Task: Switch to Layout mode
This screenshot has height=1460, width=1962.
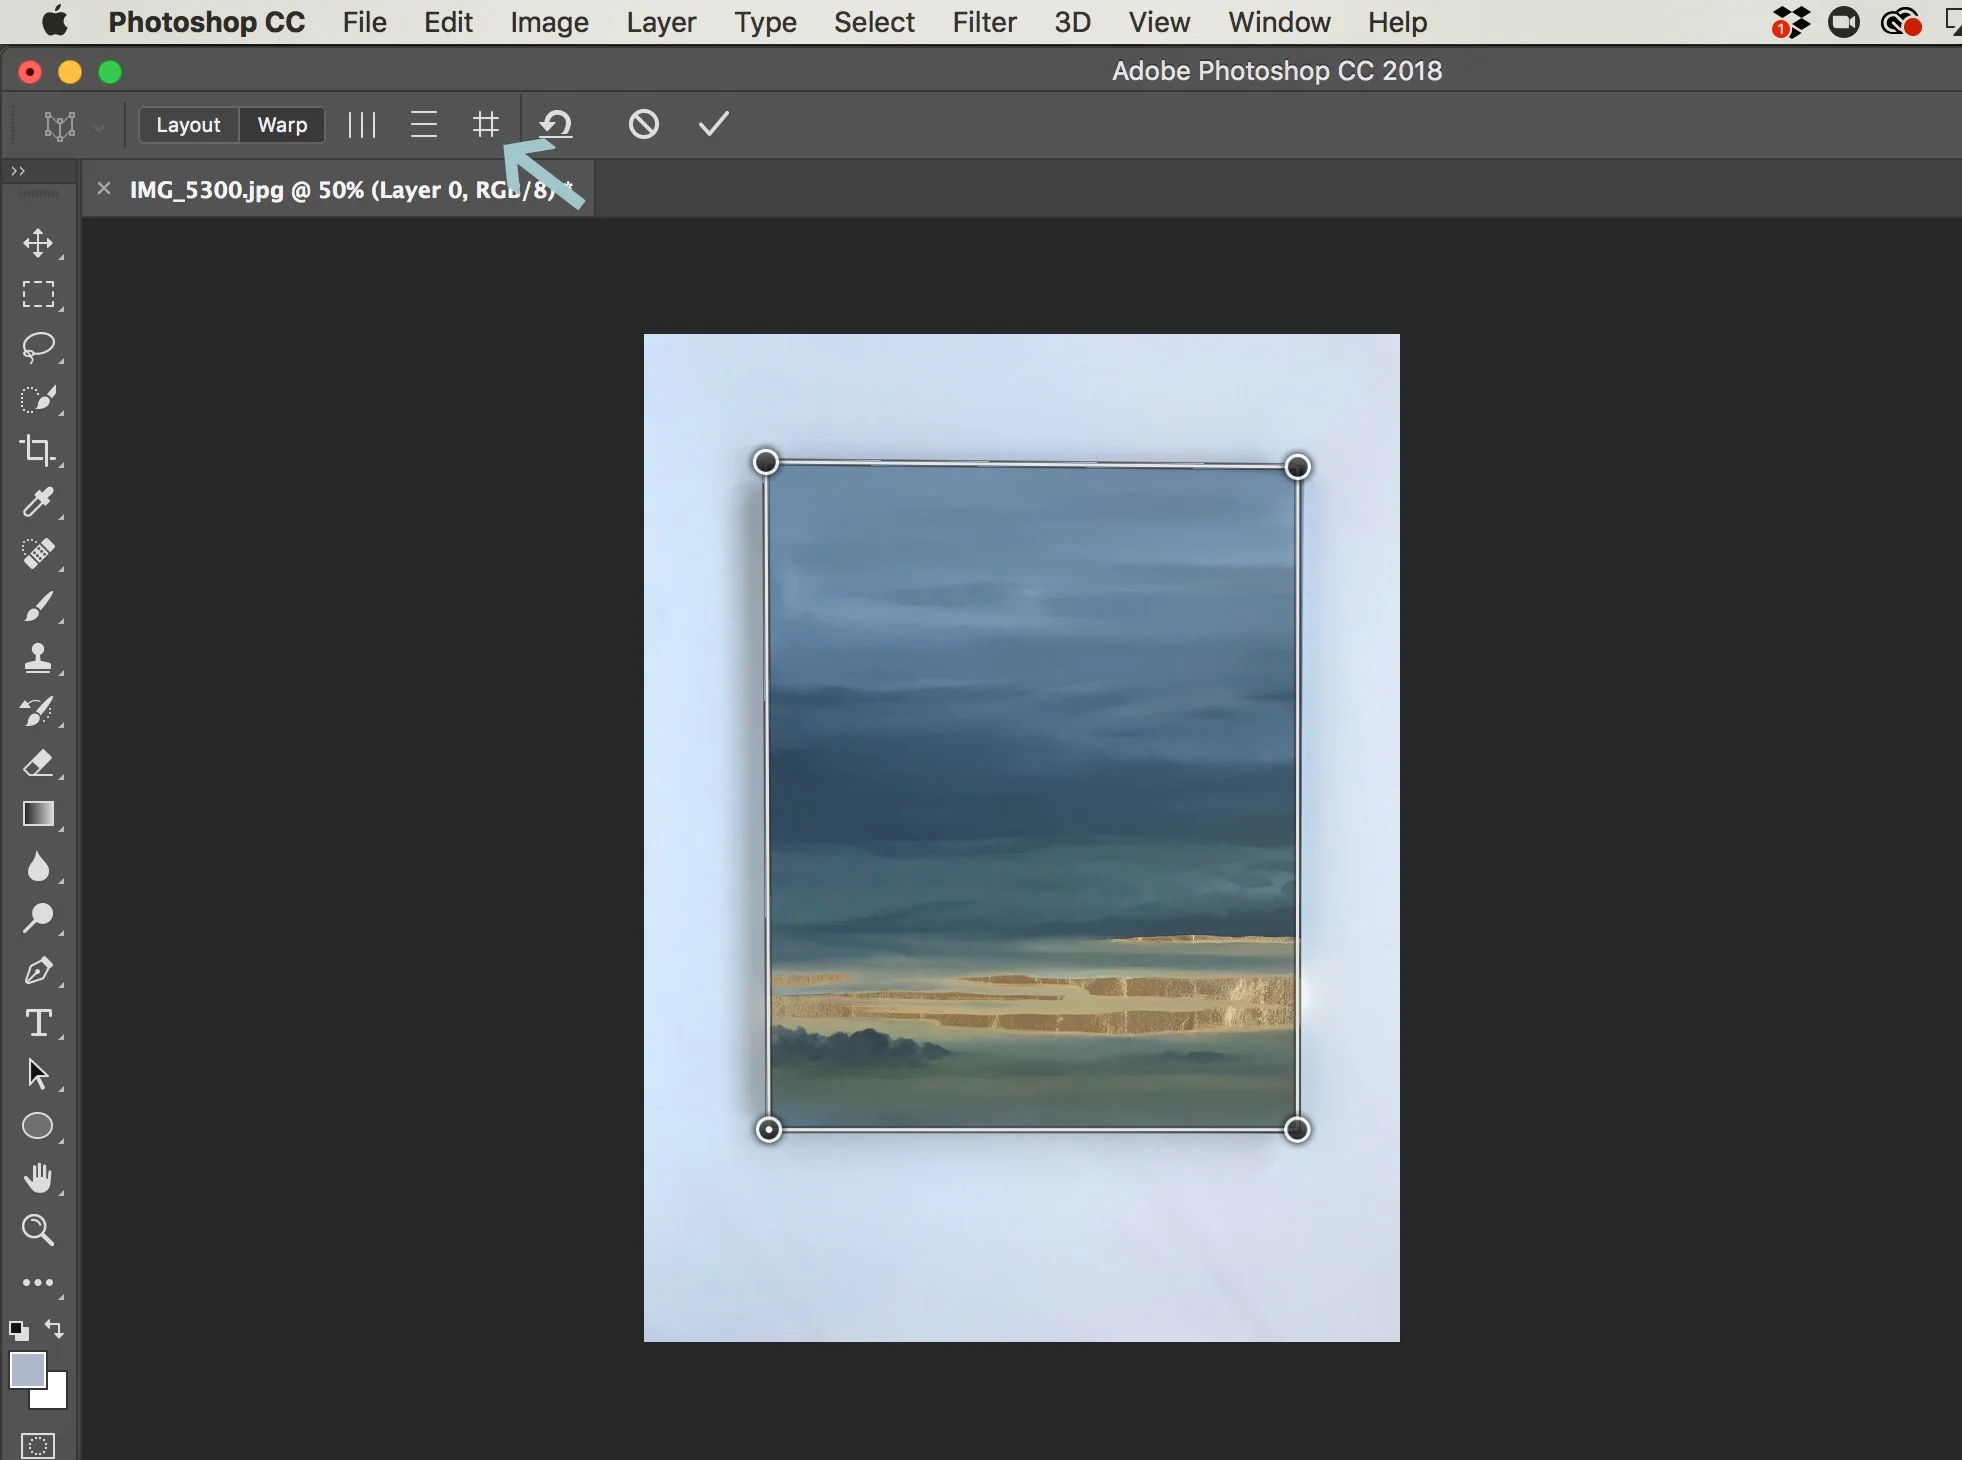Action: pyautogui.click(x=188, y=125)
